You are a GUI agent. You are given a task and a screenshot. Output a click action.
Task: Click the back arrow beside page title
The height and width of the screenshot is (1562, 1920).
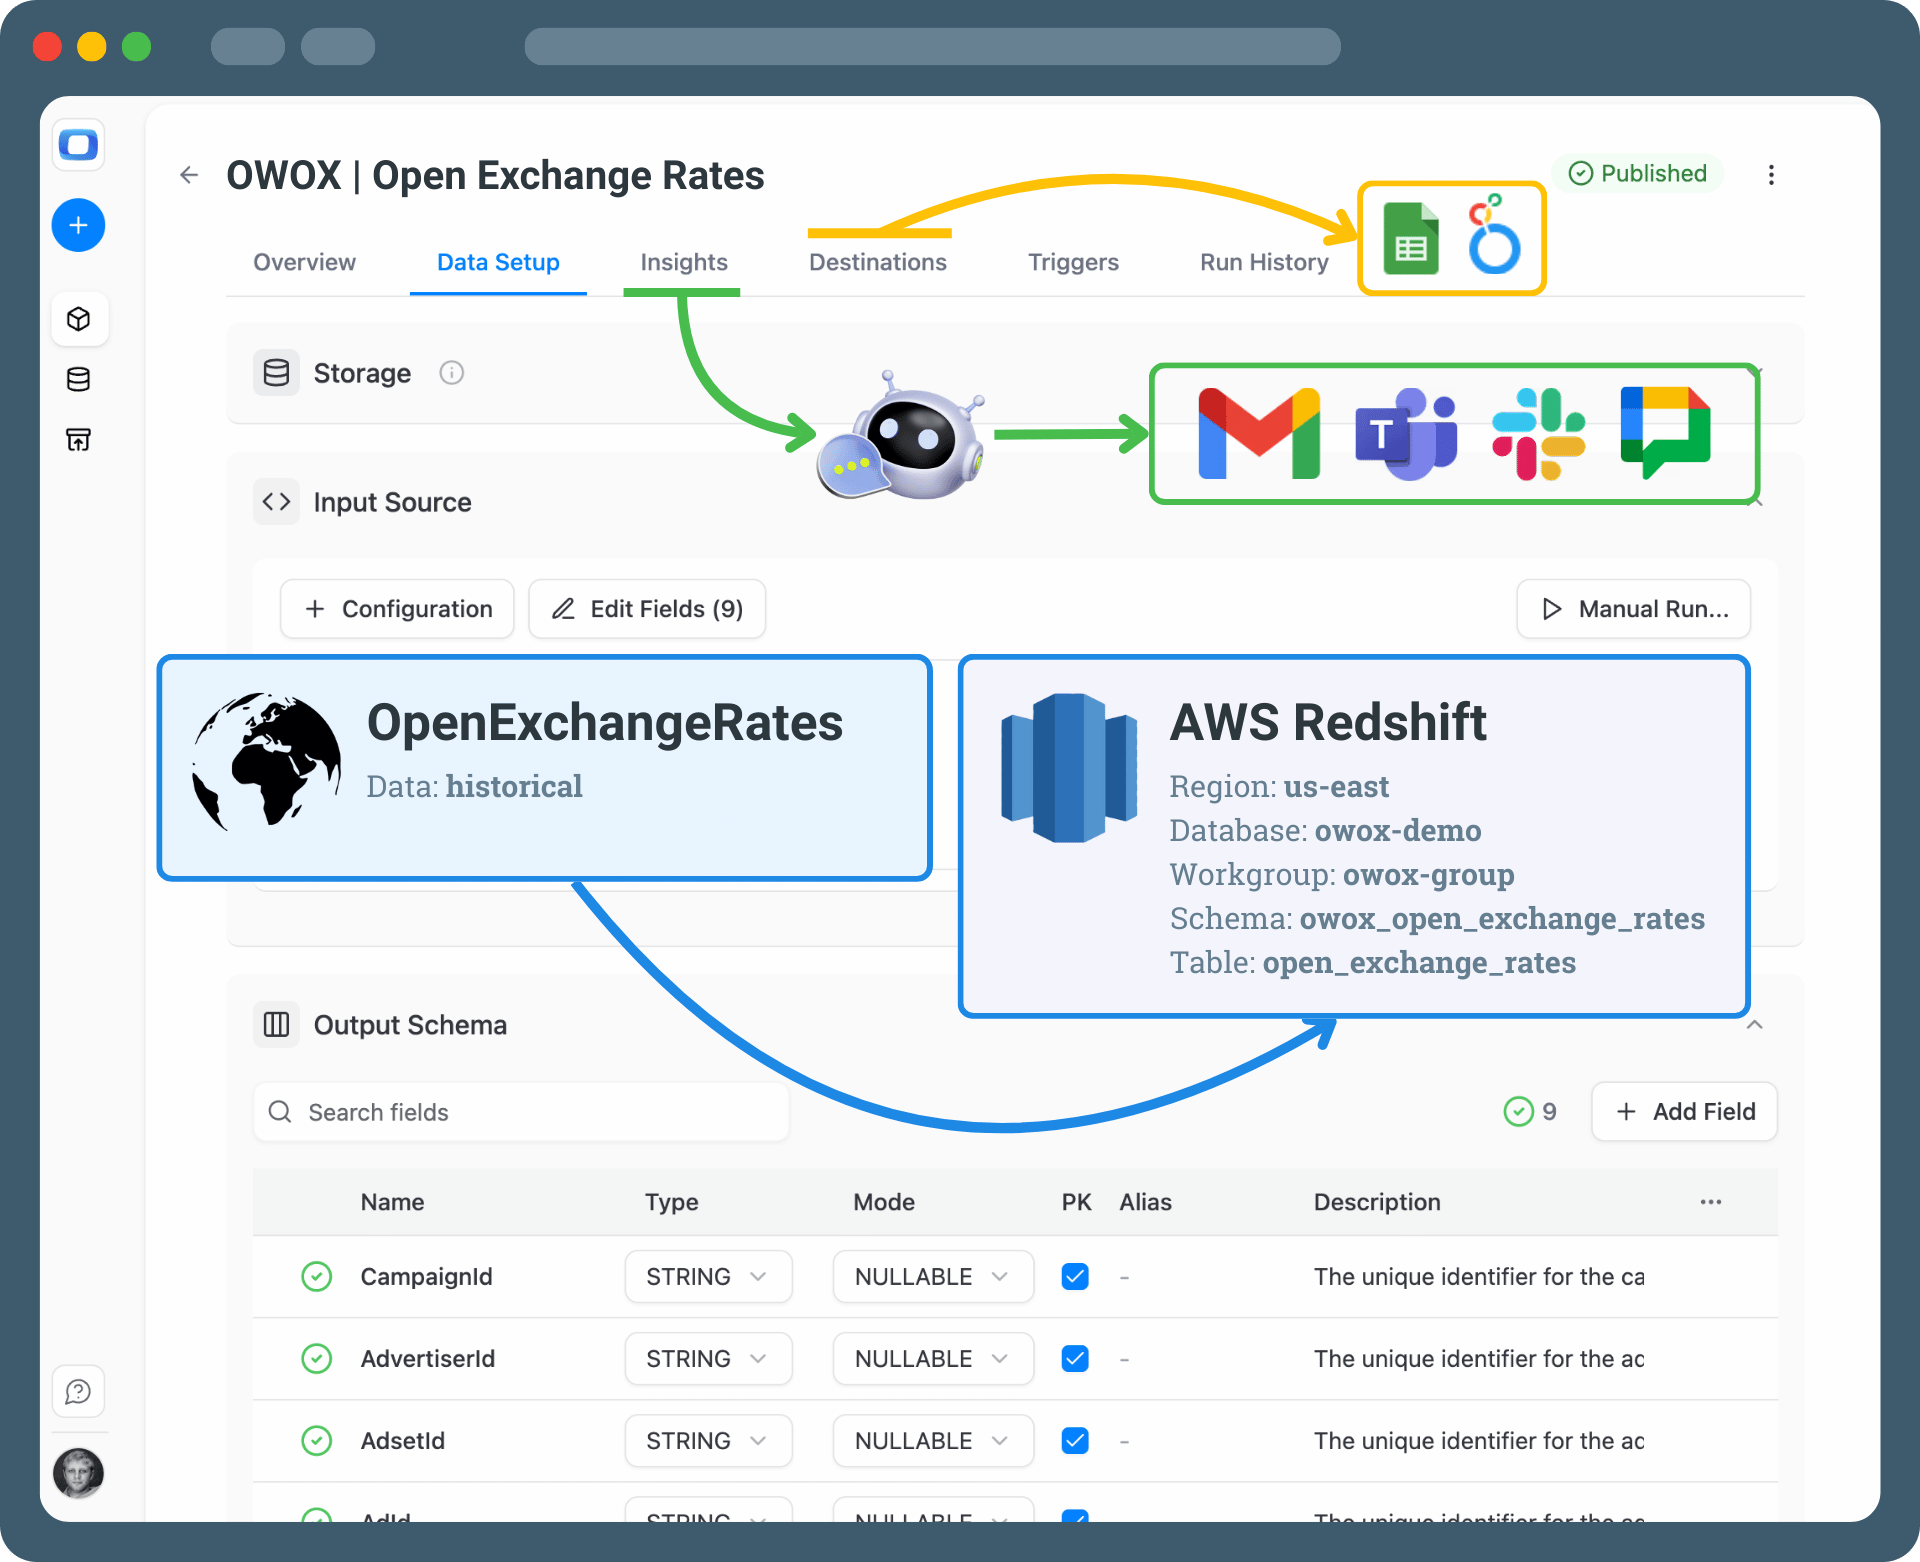(189, 176)
